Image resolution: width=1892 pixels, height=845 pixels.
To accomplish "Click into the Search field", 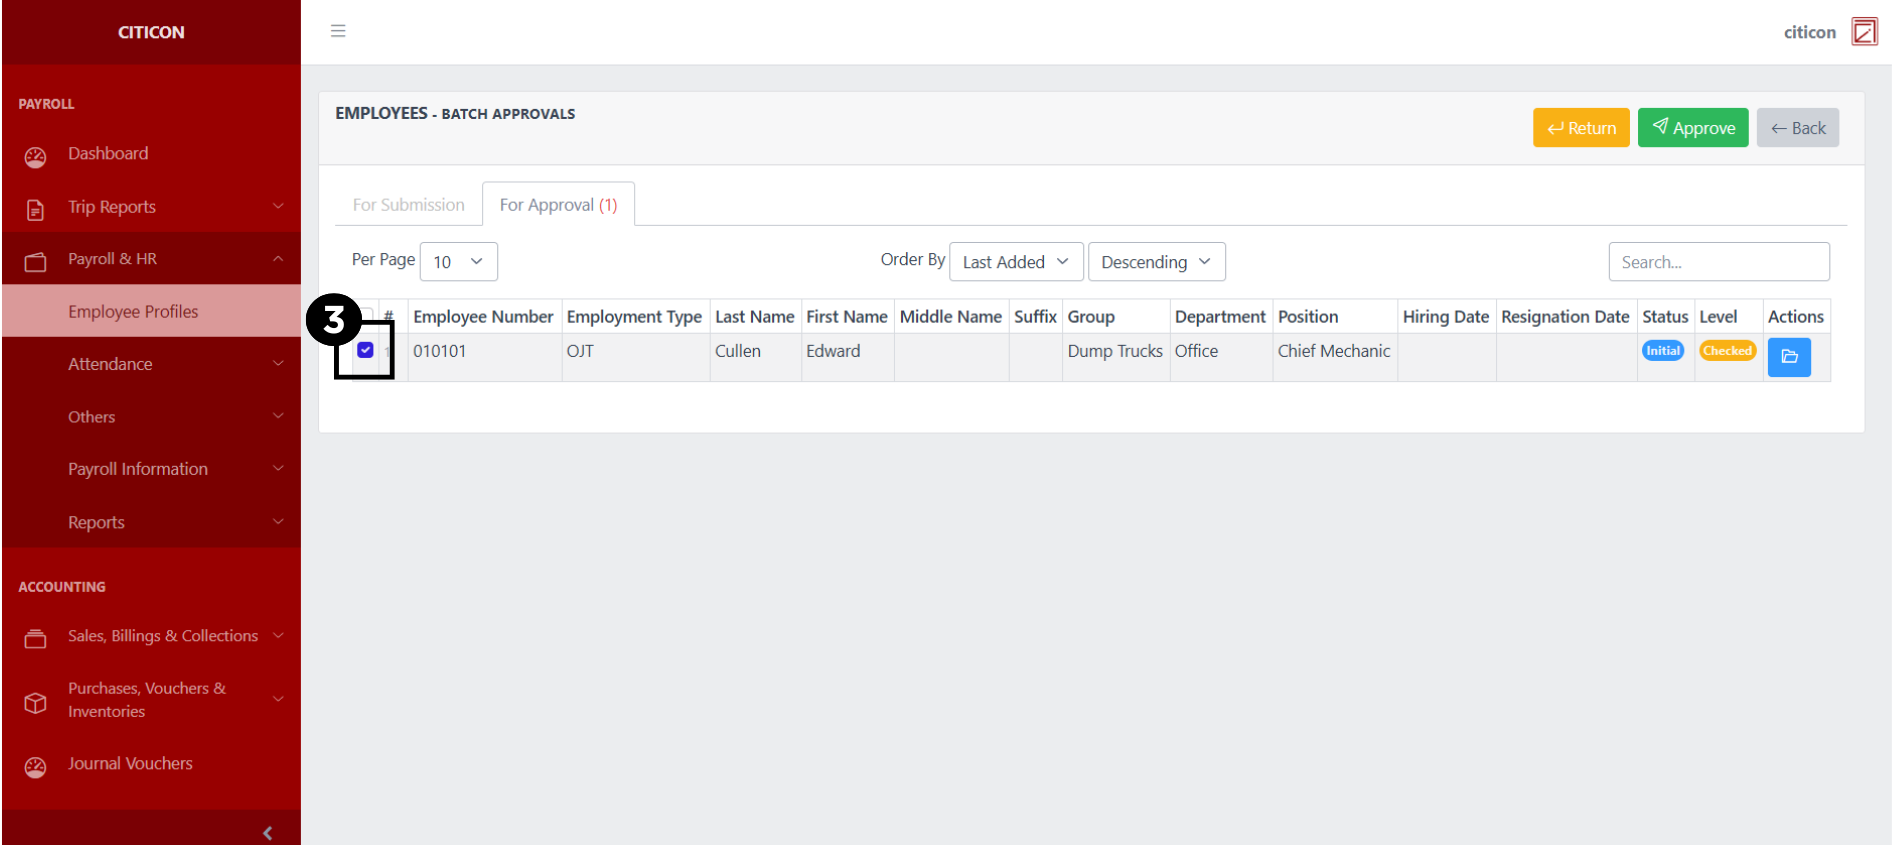I will (1718, 262).
